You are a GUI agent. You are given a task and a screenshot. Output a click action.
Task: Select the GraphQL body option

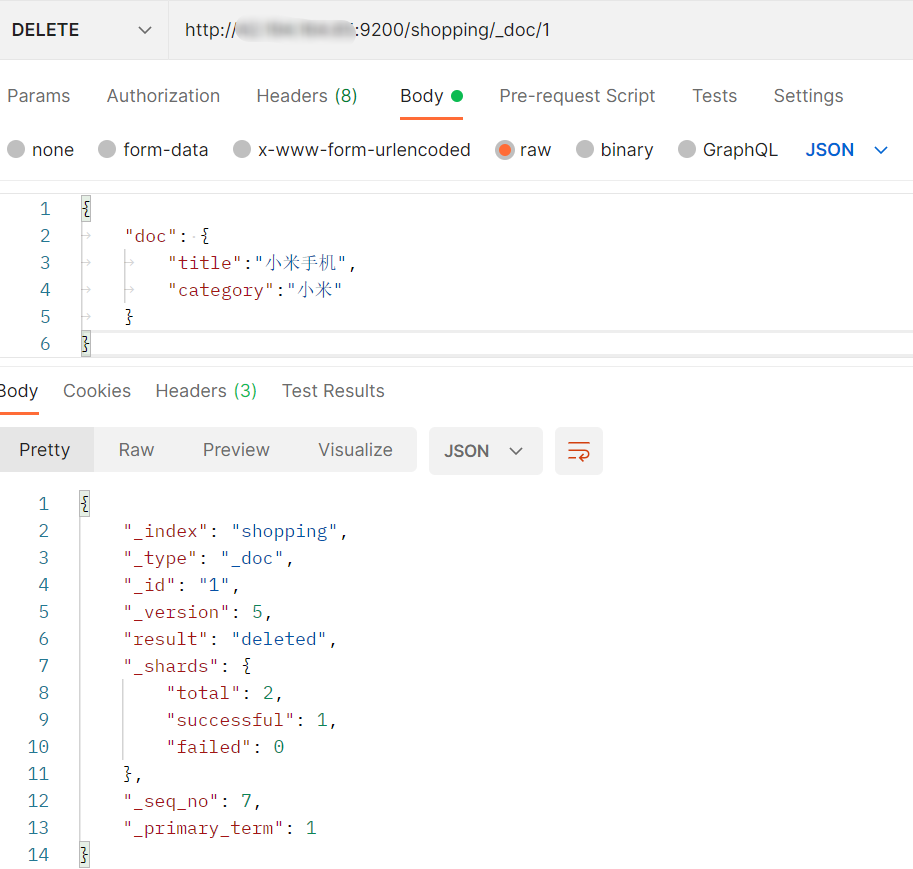[x=688, y=150]
